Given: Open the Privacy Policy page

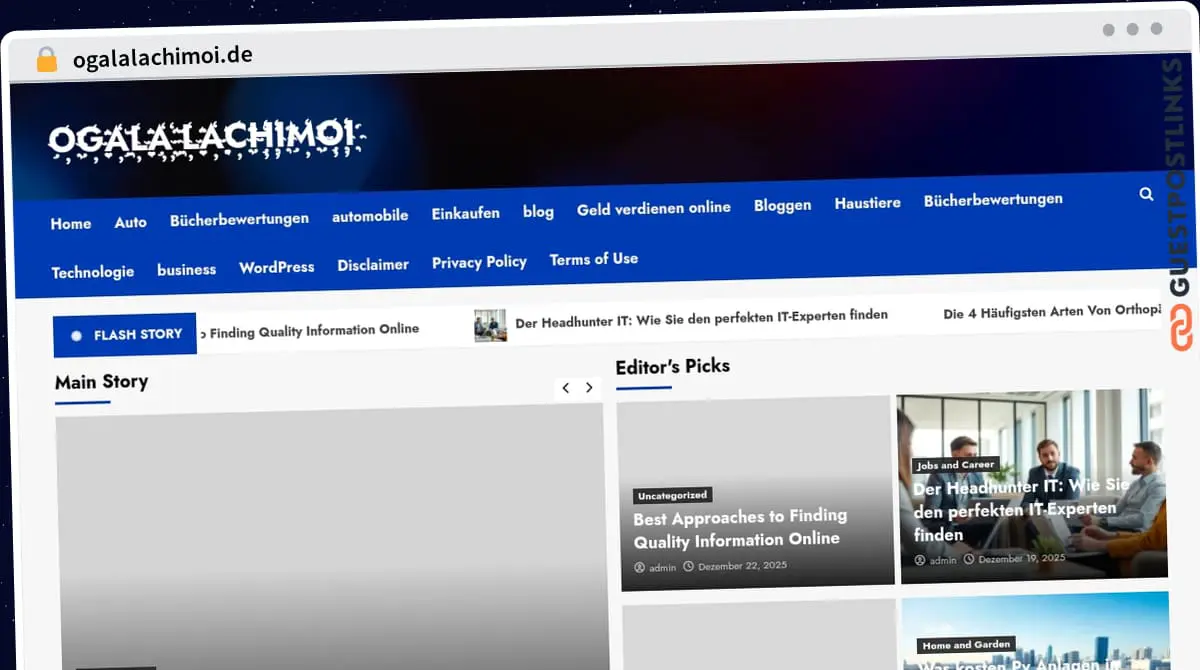Looking at the screenshot, I should (479, 262).
